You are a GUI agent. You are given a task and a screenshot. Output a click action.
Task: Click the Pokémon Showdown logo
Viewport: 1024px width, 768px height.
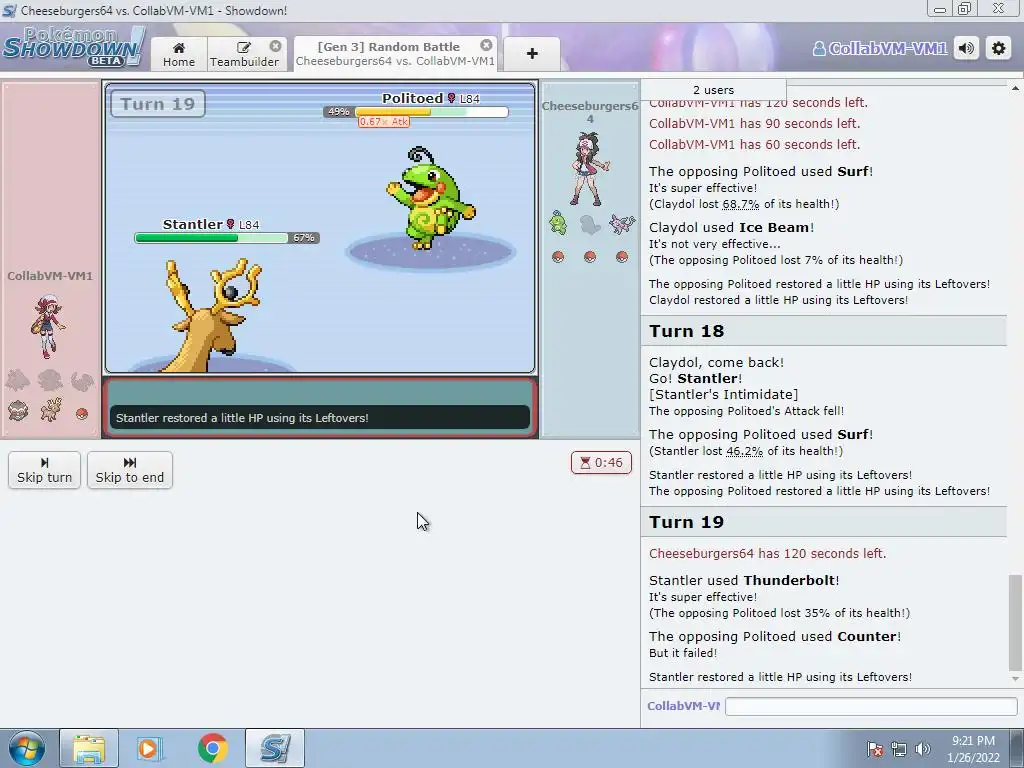[73, 47]
